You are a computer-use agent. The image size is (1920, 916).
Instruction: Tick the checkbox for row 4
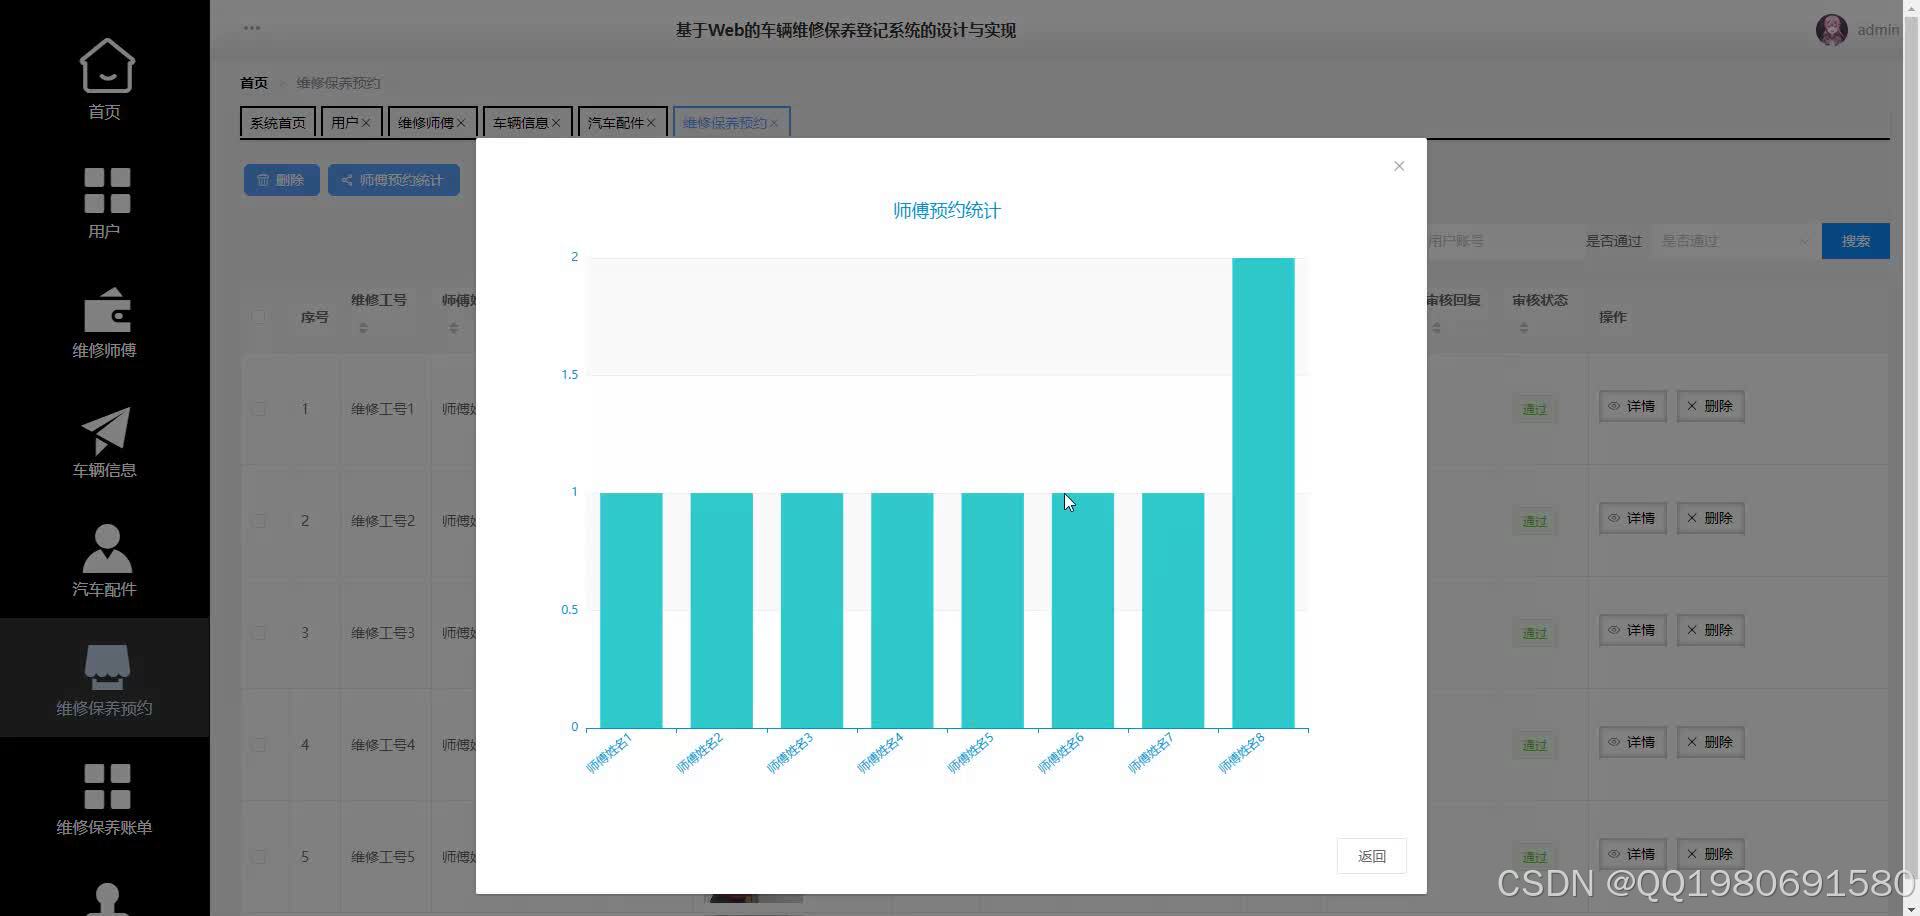click(x=259, y=745)
